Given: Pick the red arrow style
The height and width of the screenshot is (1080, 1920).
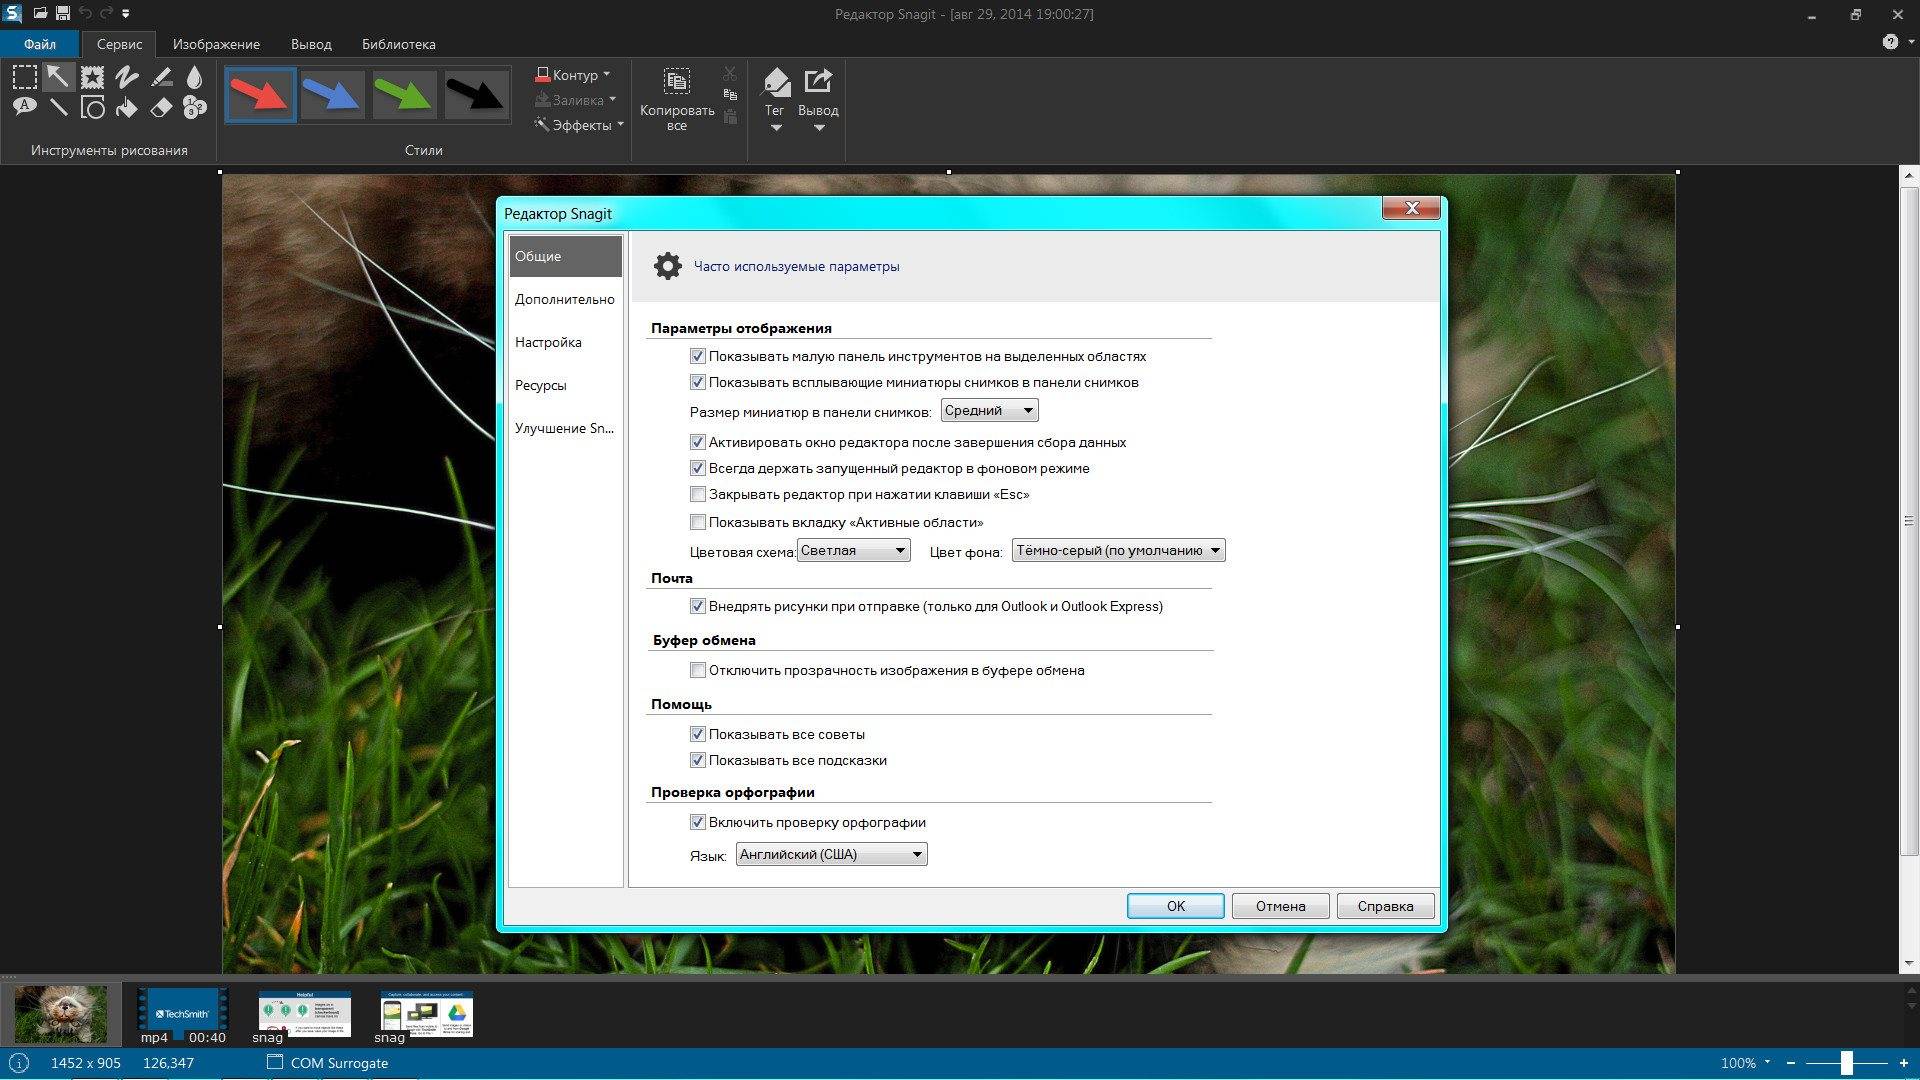Looking at the screenshot, I should (x=260, y=95).
